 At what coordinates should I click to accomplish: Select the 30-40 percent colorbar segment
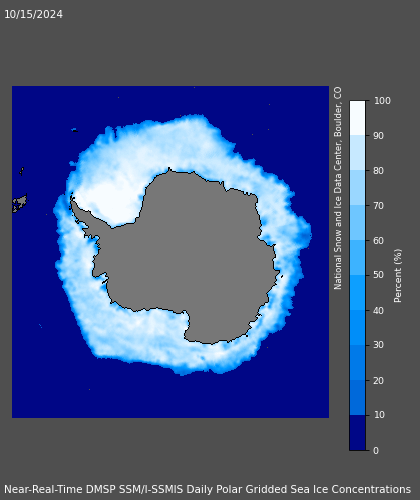click(357, 327)
